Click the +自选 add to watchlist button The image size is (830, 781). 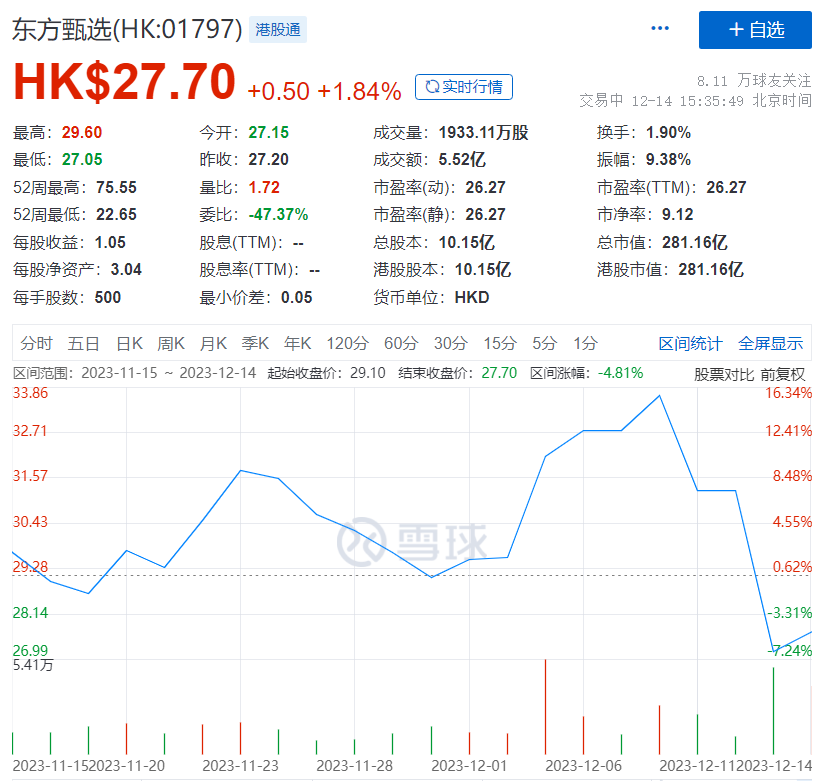pyautogui.click(x=755, y=30)
